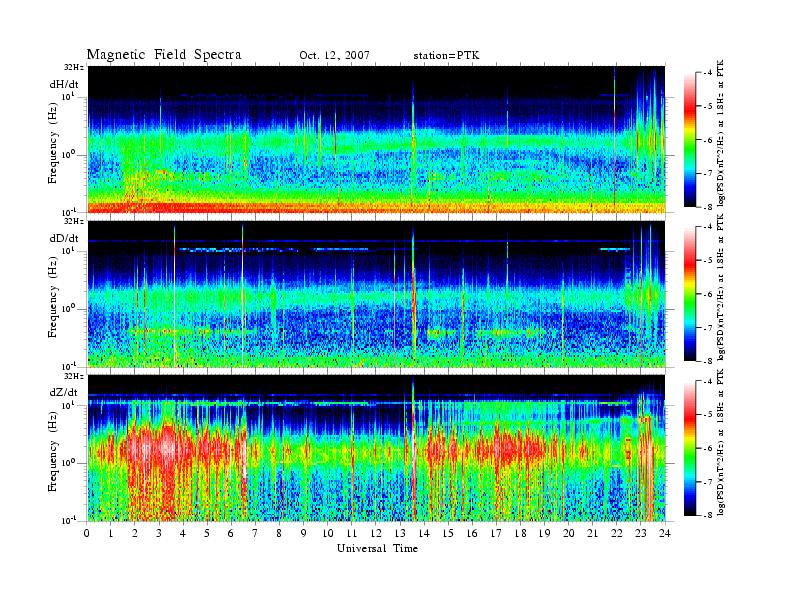The image size is (792, 612).
Task: Click the log(PSD) label beside dH/dt color scale
Action: click(x=721, y=133)
